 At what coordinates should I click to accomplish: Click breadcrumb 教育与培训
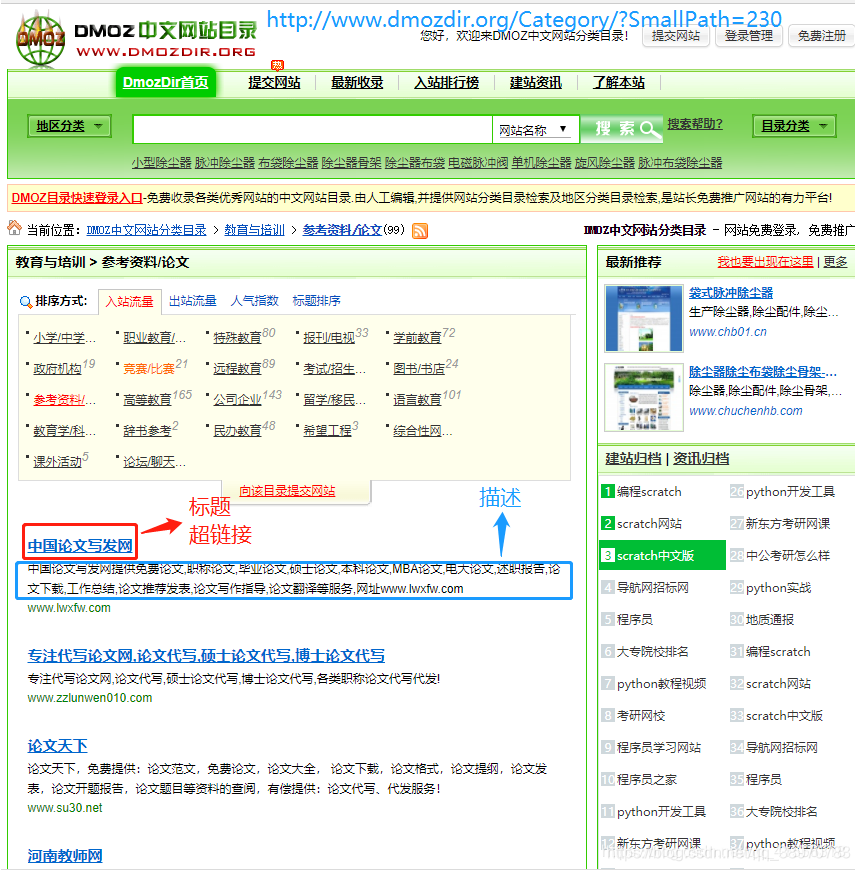[254, 230]
